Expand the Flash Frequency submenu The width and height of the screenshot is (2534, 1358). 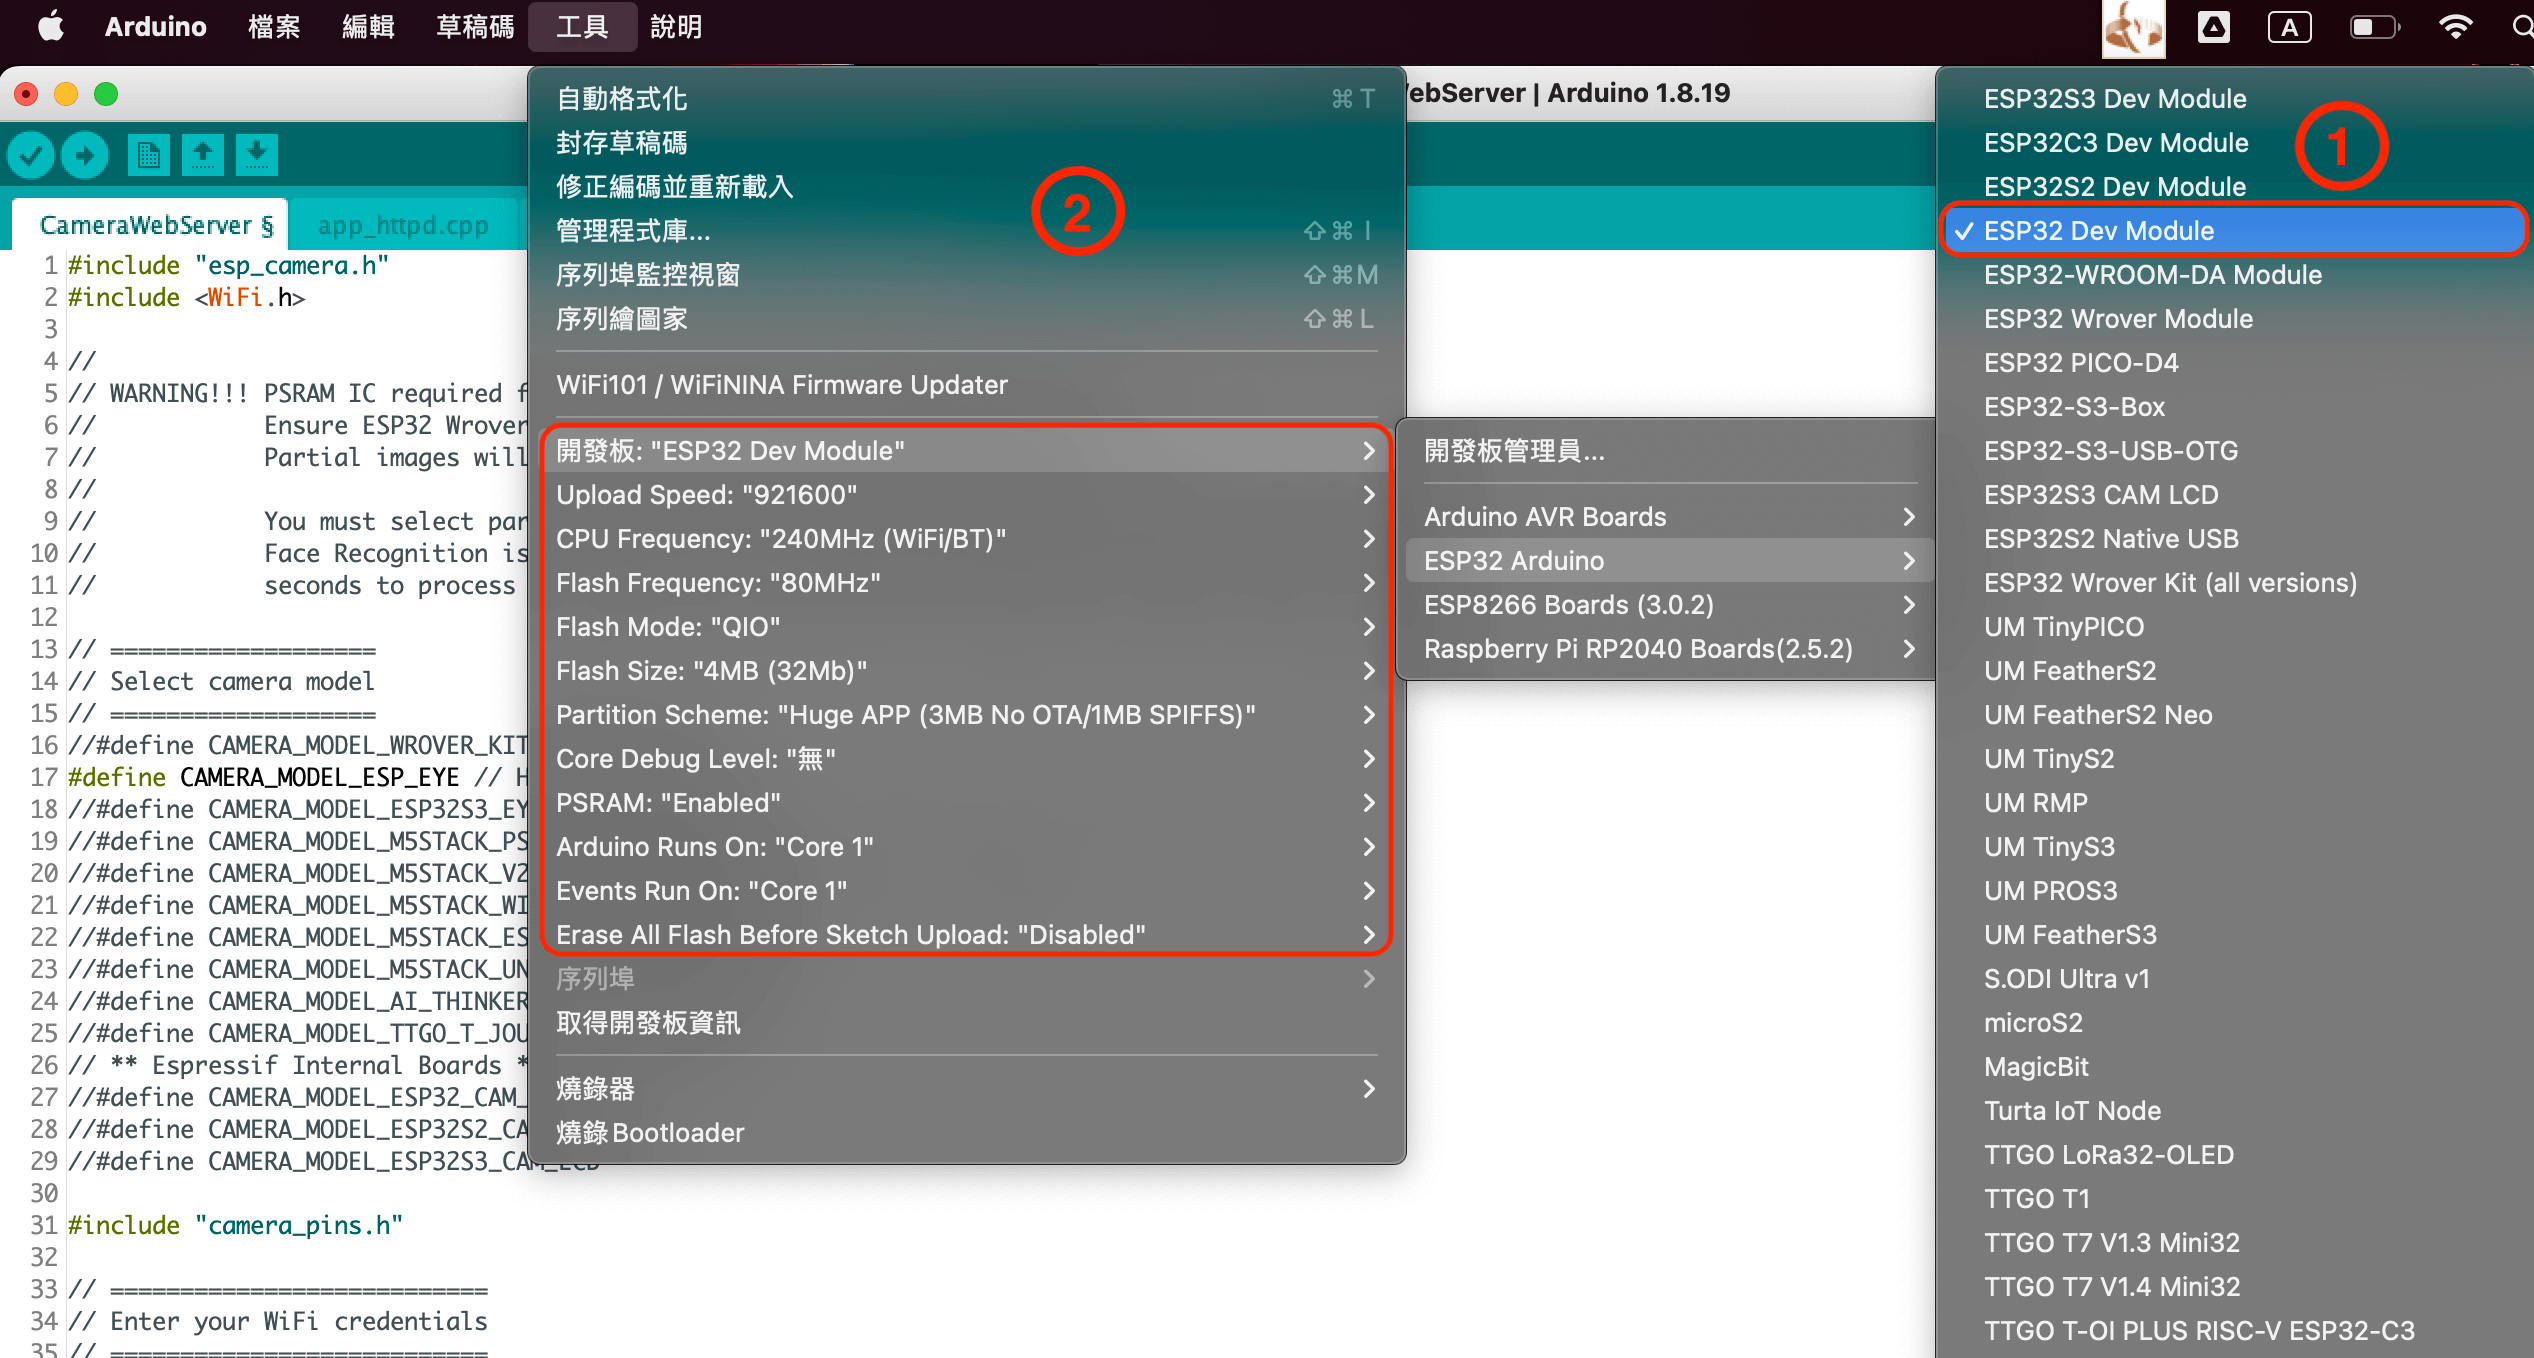click(966, 583)
